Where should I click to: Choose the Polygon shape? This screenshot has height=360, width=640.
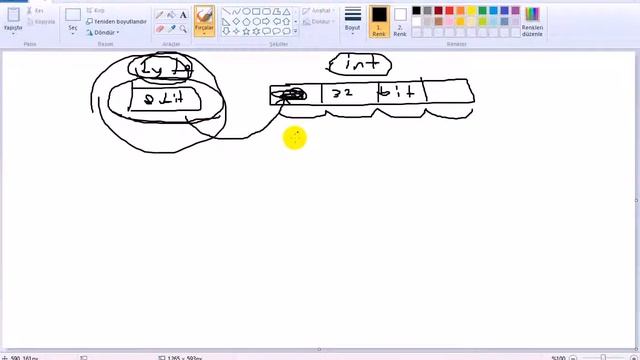[x=276, y=12]
